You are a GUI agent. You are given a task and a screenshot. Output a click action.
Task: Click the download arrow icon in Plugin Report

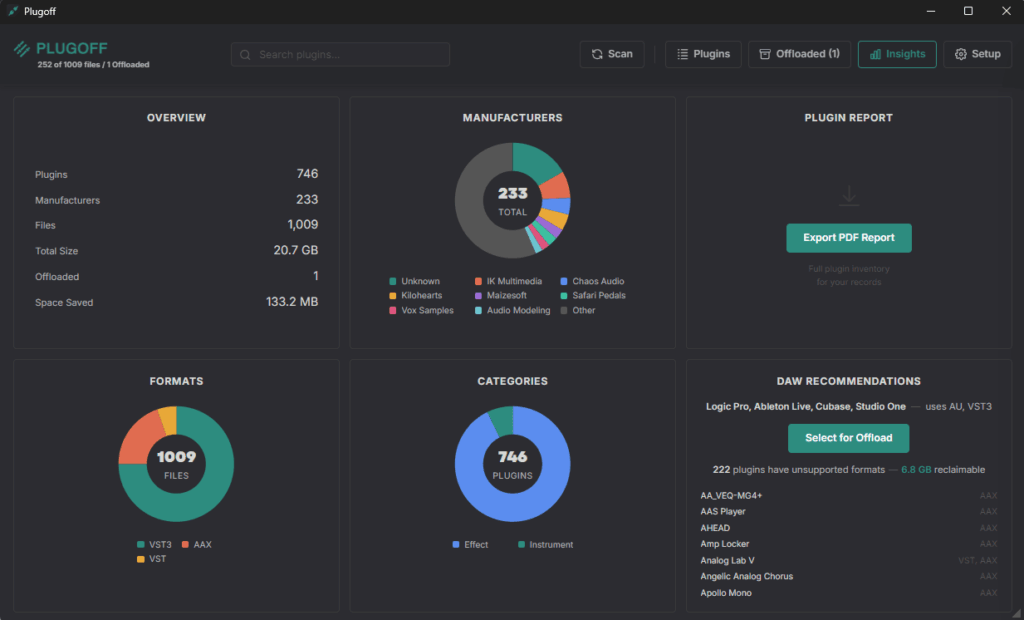849,196
